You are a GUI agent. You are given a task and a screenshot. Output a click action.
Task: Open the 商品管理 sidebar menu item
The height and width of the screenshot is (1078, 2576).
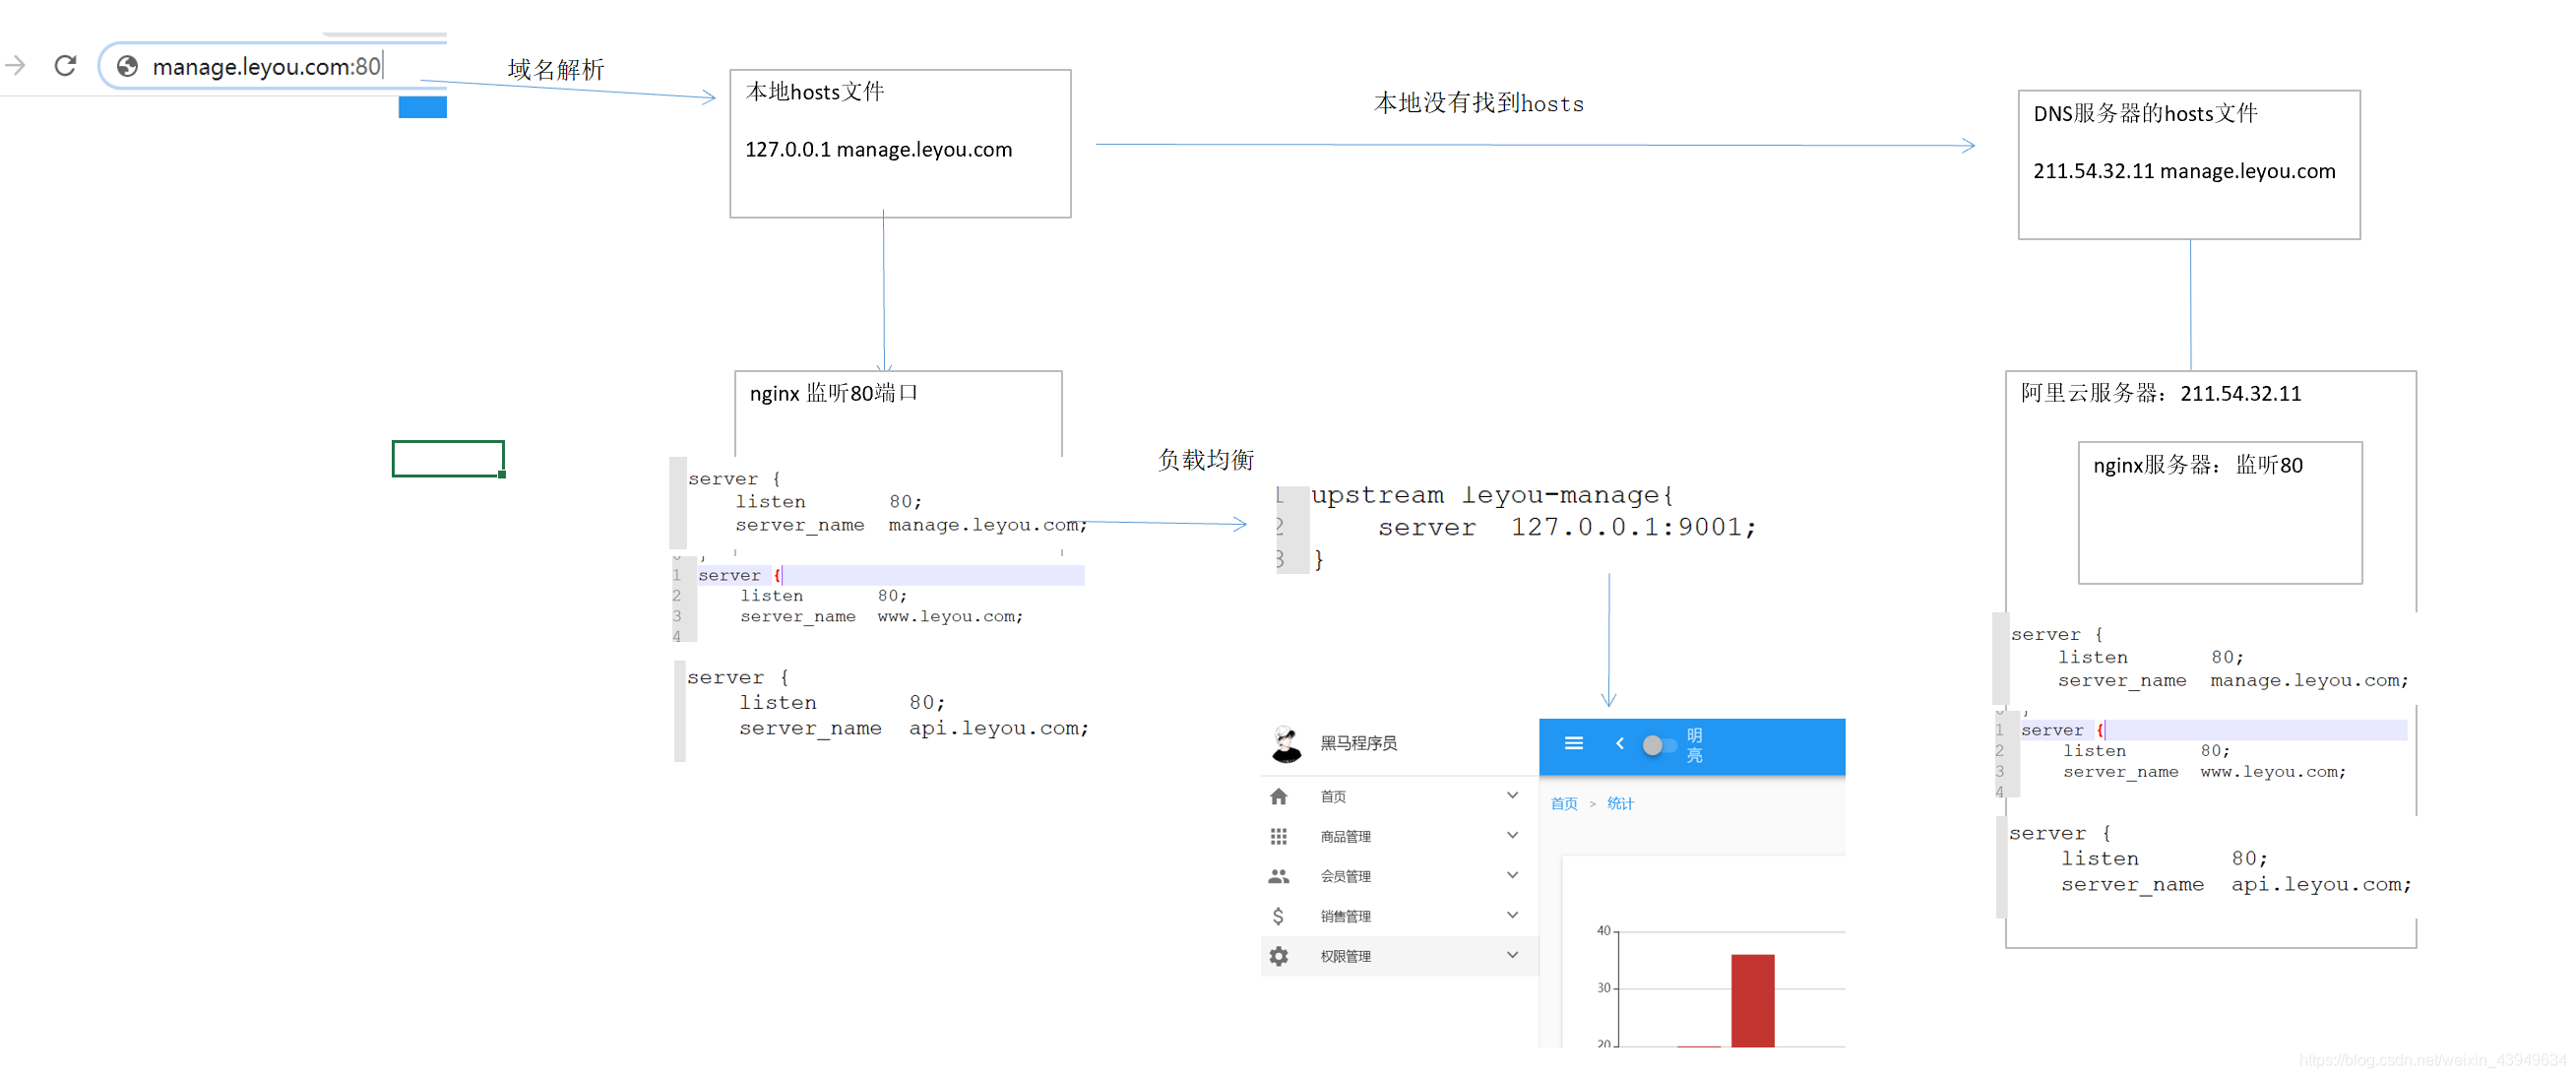1399,836
